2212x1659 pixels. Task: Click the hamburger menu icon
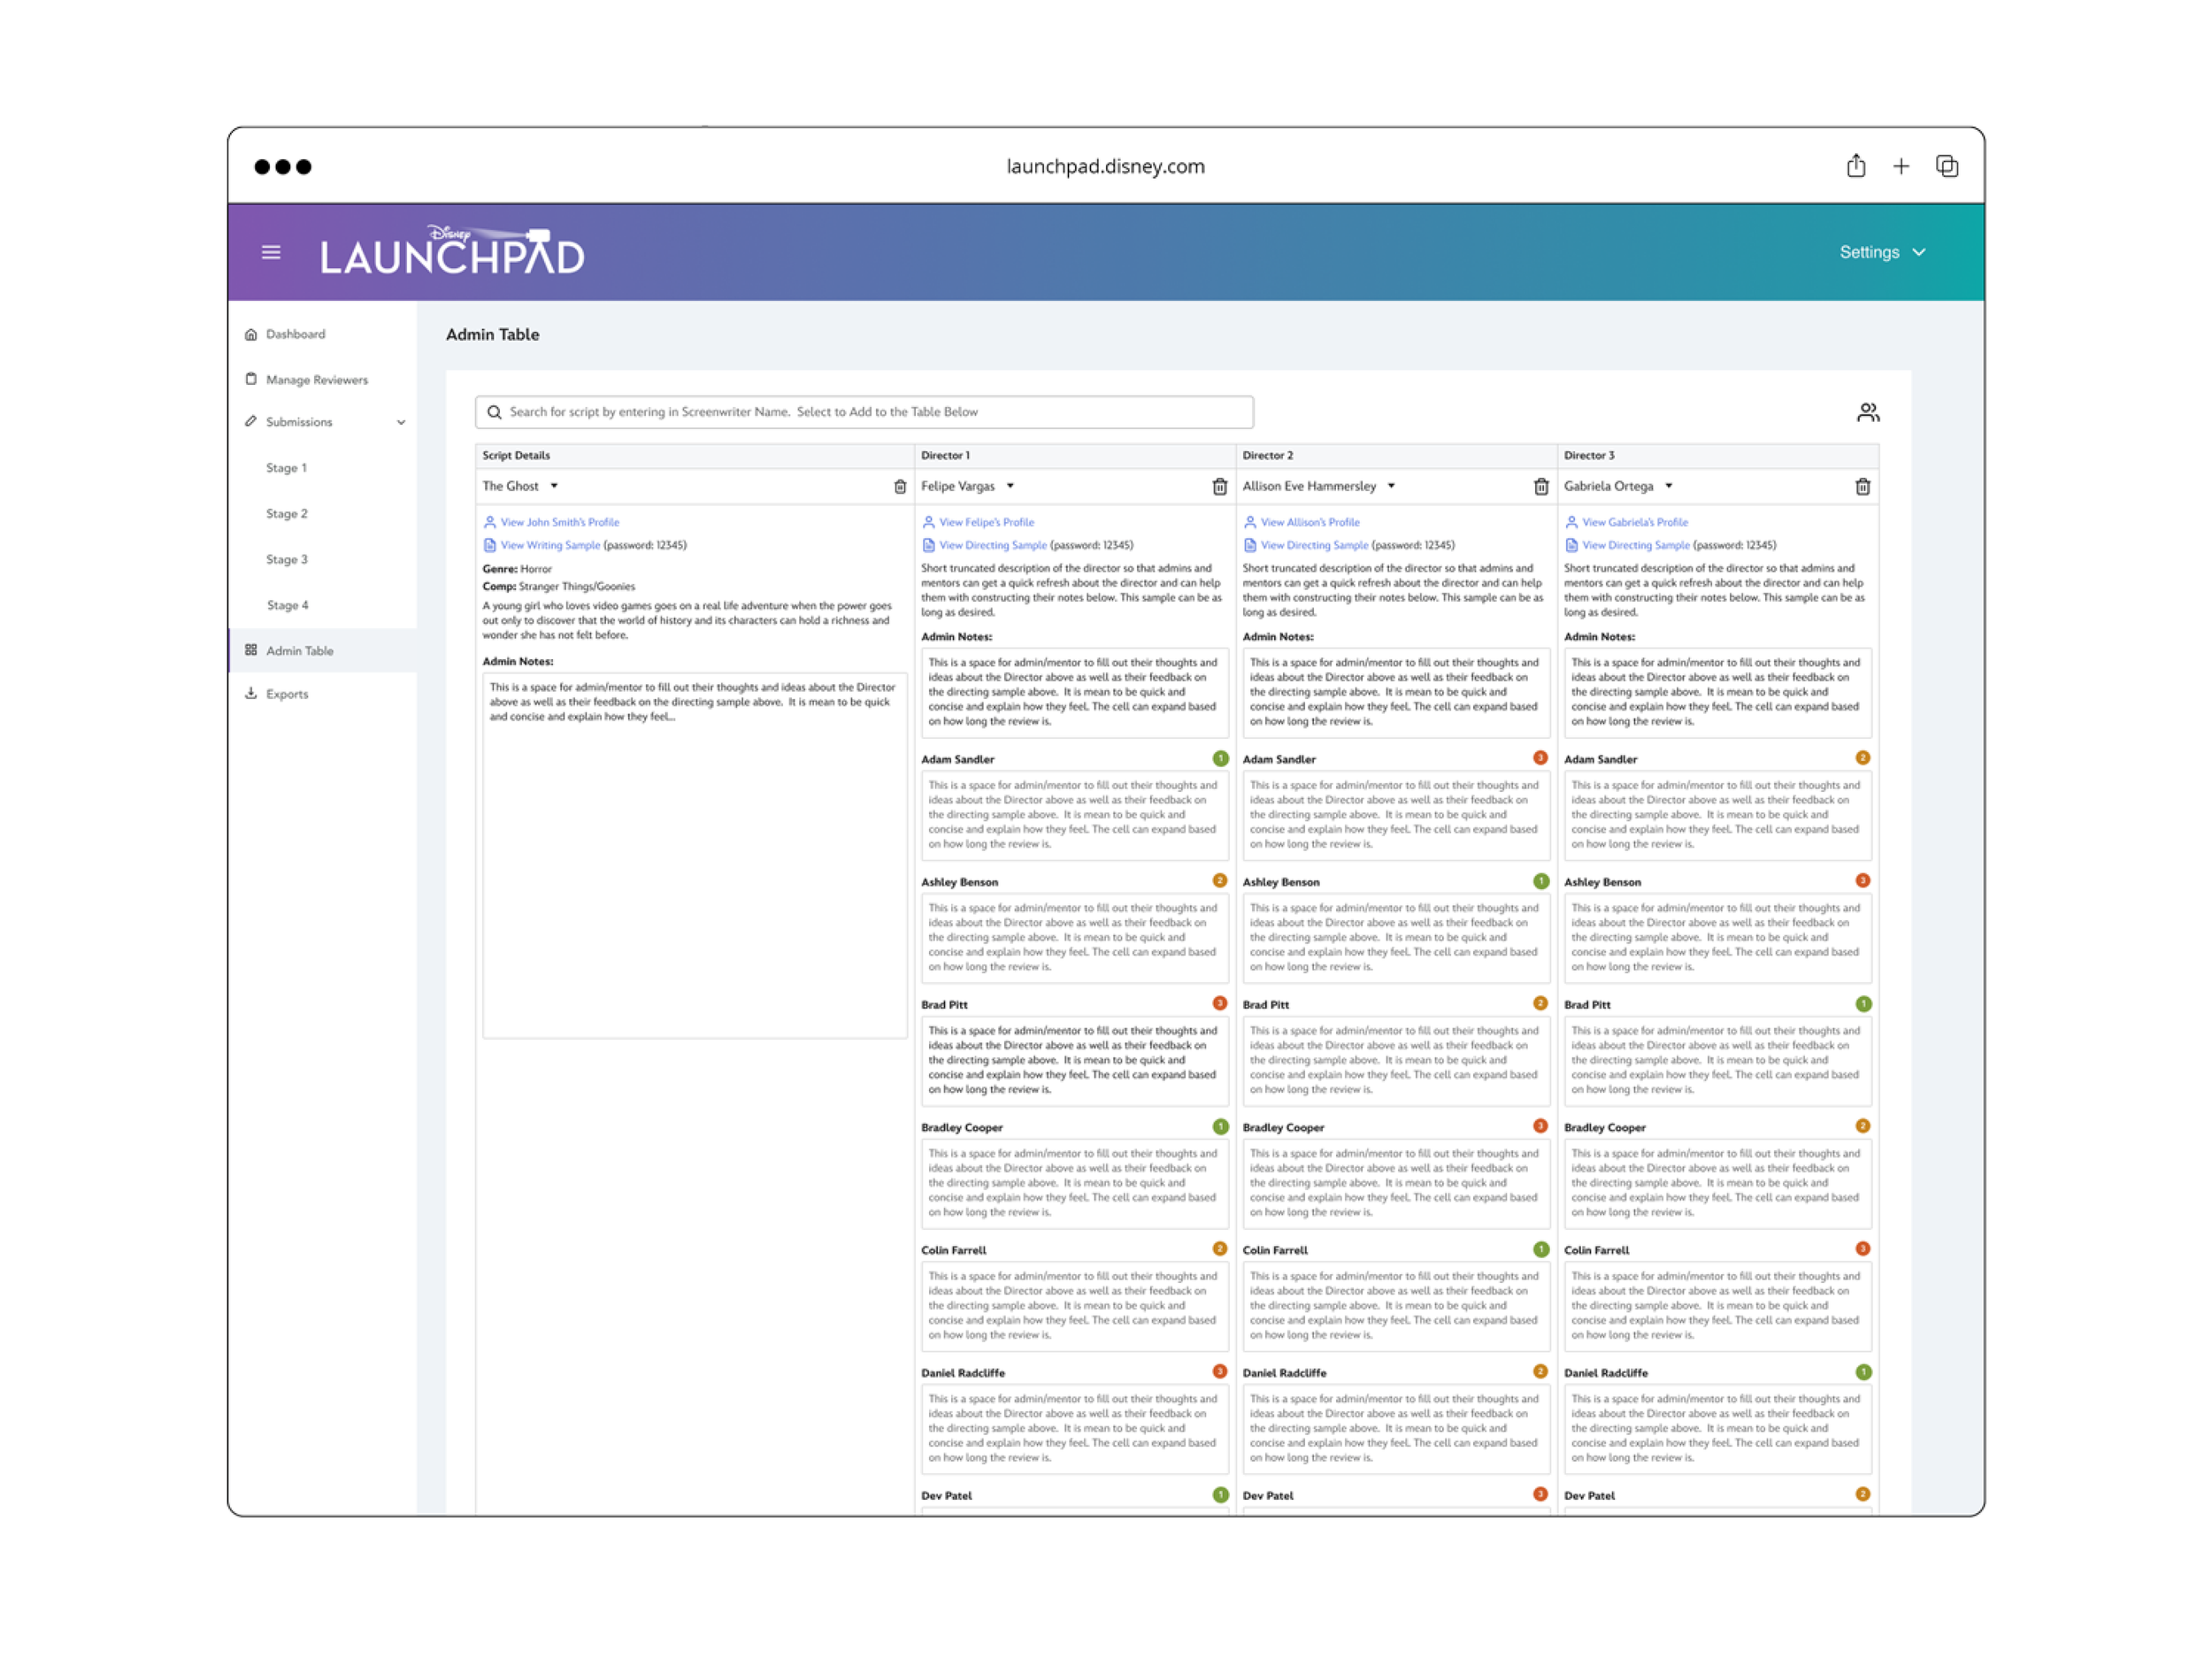pyautogui.click(x=271, y=252)
